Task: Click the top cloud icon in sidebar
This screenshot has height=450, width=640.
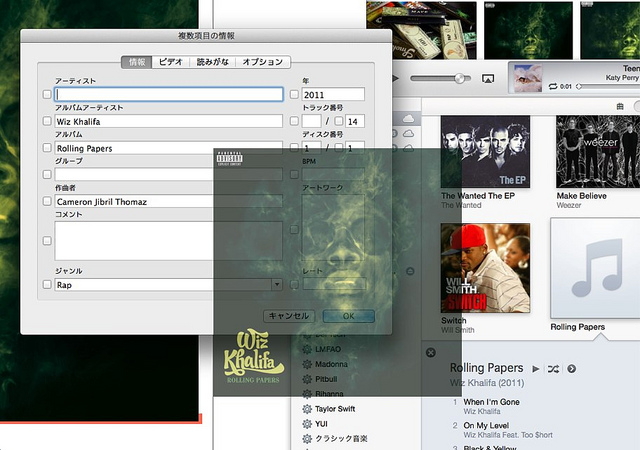Action: (408, 119)
